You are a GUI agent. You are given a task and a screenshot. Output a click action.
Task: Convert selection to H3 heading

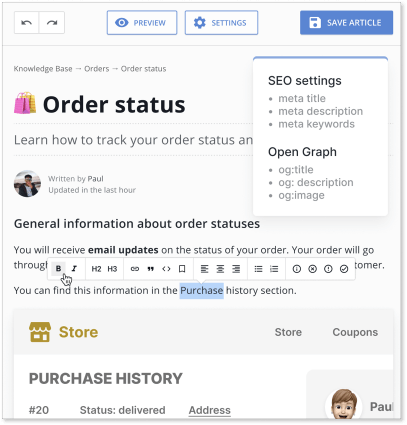pyautogui.click(x=112, y=269)
